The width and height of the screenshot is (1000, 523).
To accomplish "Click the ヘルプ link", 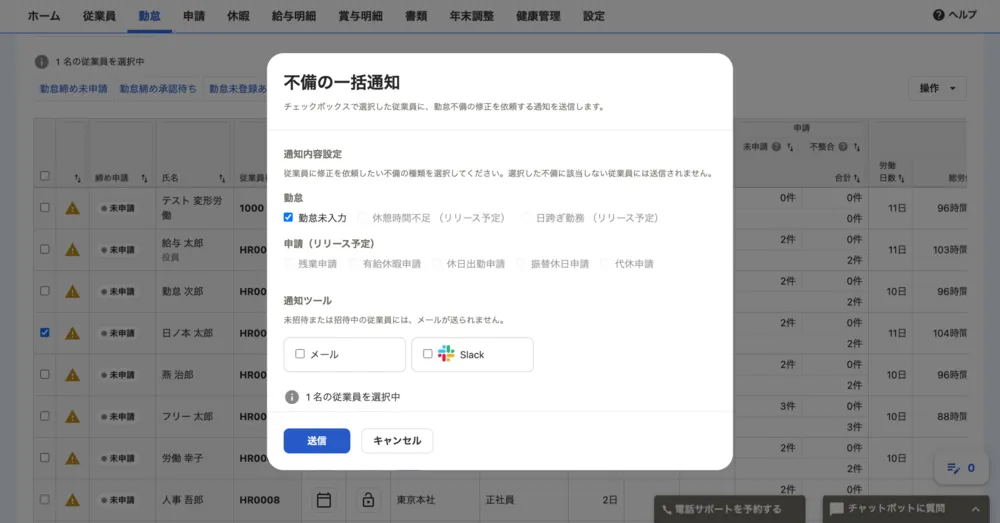I will tap(955, 15).
